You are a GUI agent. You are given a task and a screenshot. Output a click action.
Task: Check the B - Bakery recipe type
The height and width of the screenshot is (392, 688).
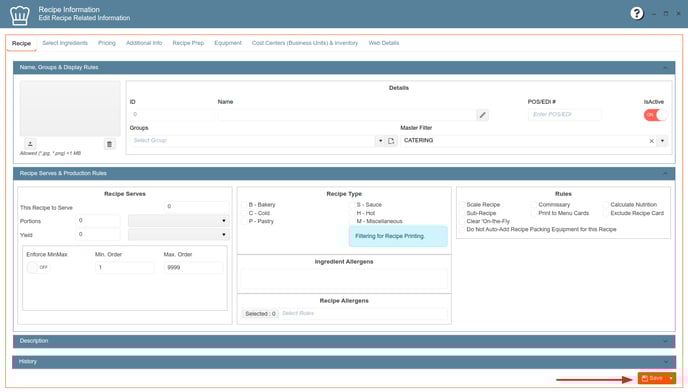[x=244, y=205]
